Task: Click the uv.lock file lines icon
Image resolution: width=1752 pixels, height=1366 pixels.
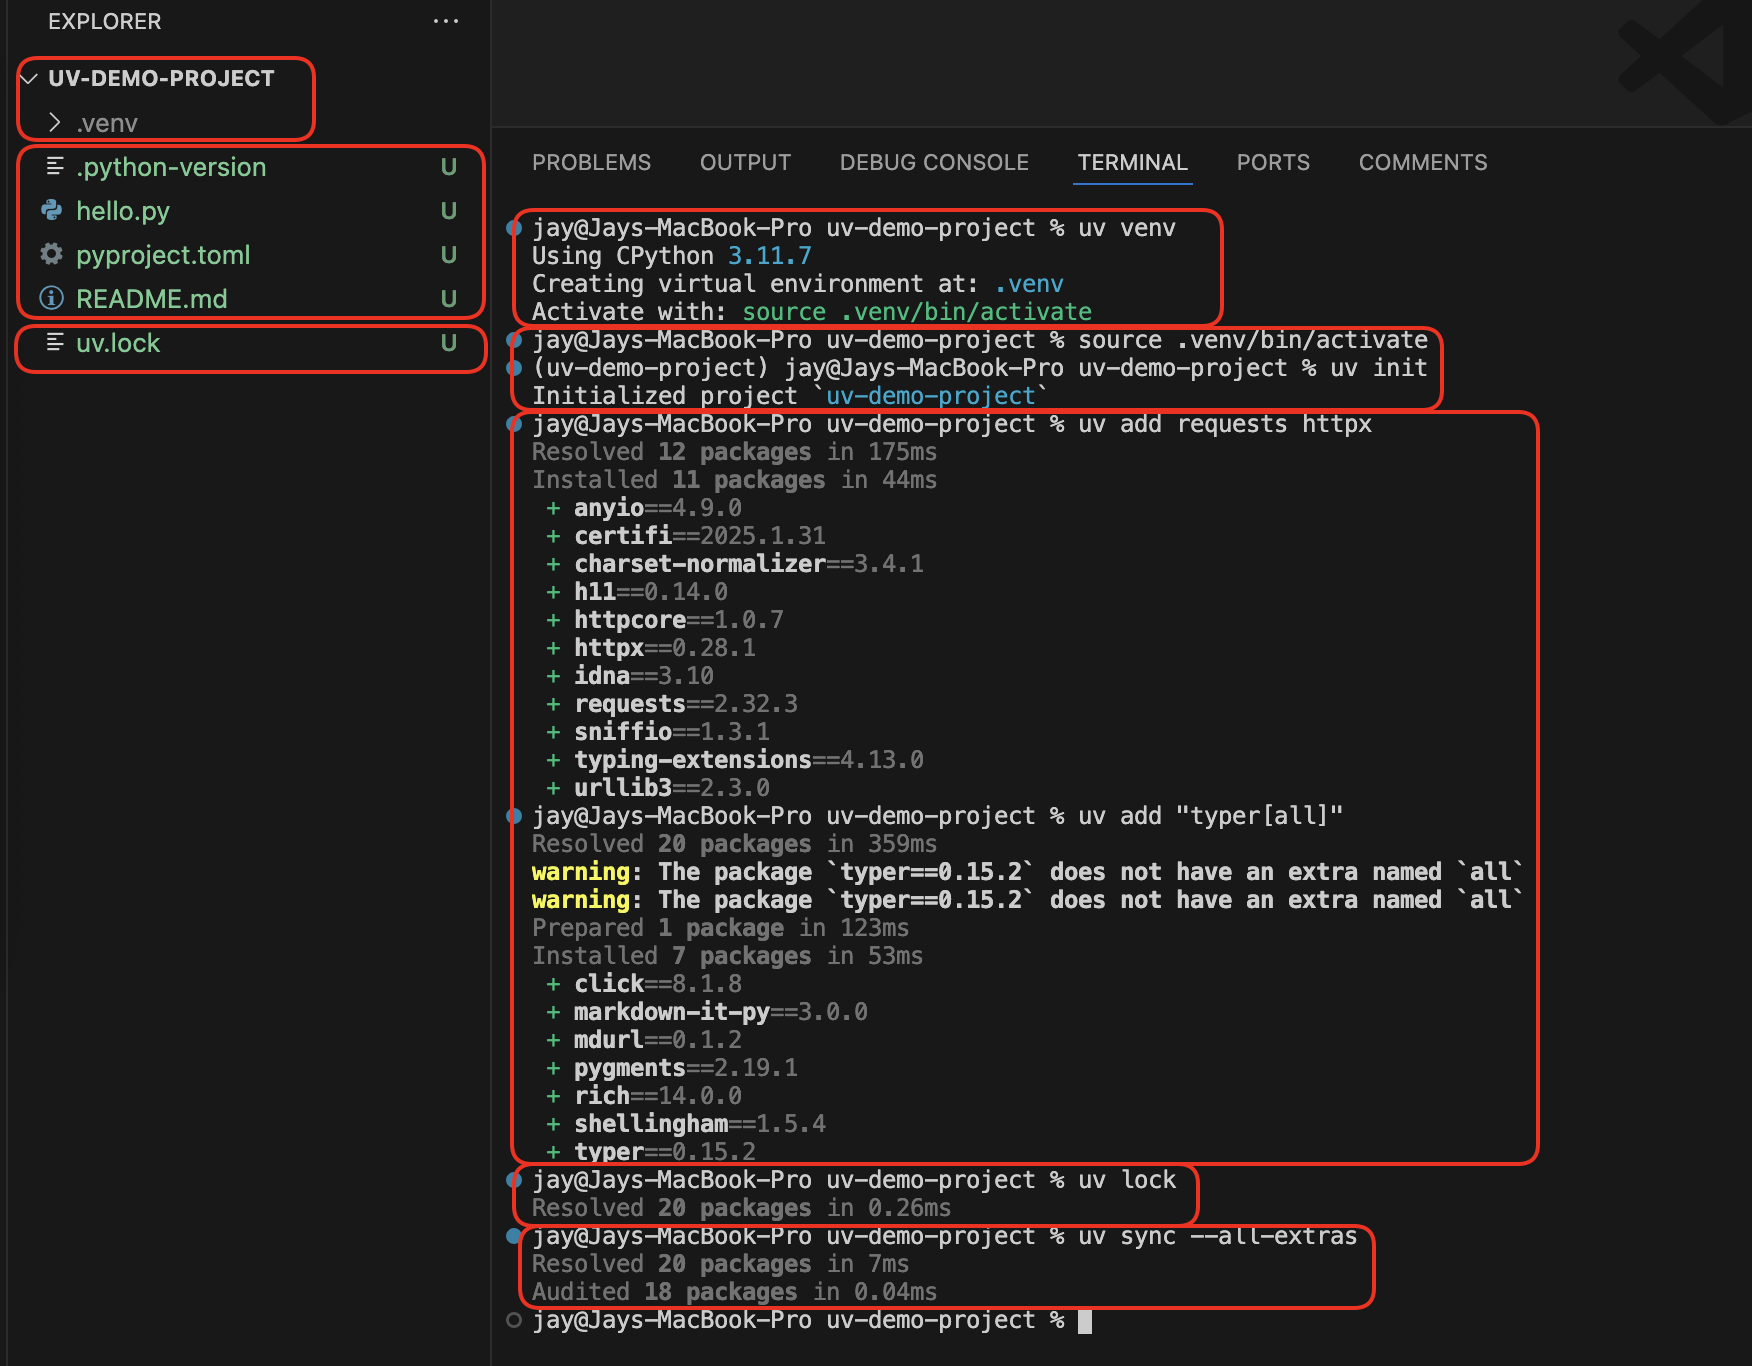Action: point(55,343)
